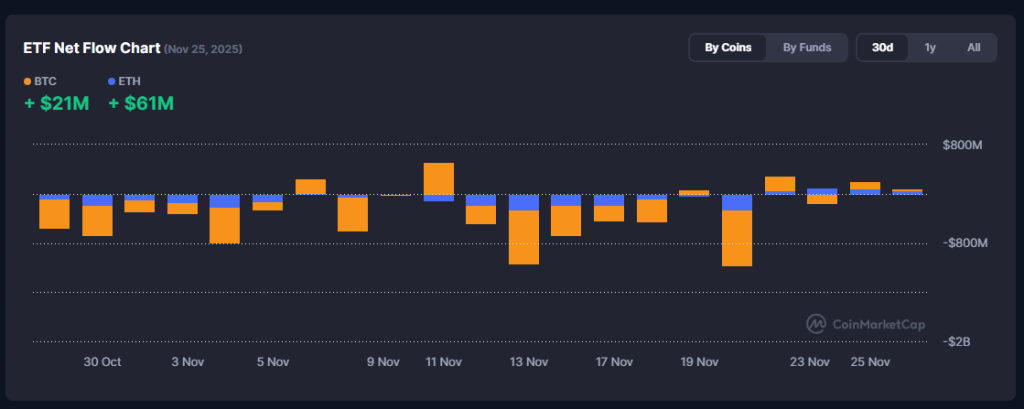The image size is (1024, 409).
Task: Click the $800M y-axis label
Action: (962, 146)
